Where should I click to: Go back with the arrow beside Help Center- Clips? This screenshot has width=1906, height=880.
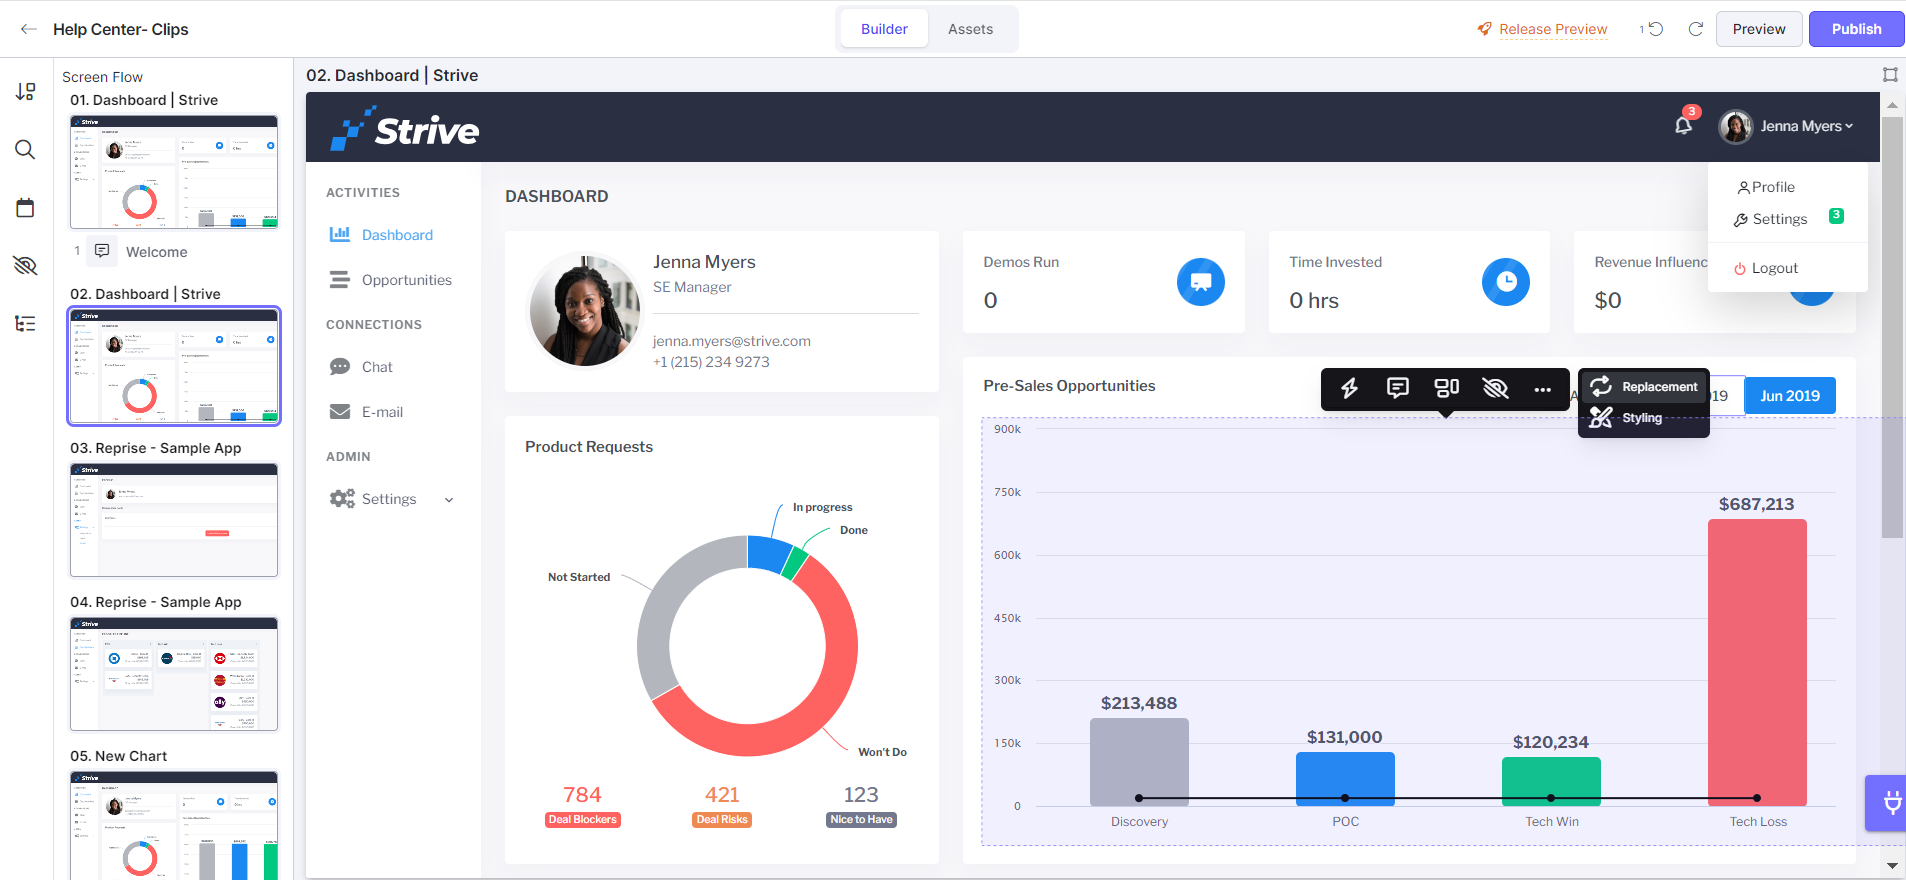tap(28, 29)
